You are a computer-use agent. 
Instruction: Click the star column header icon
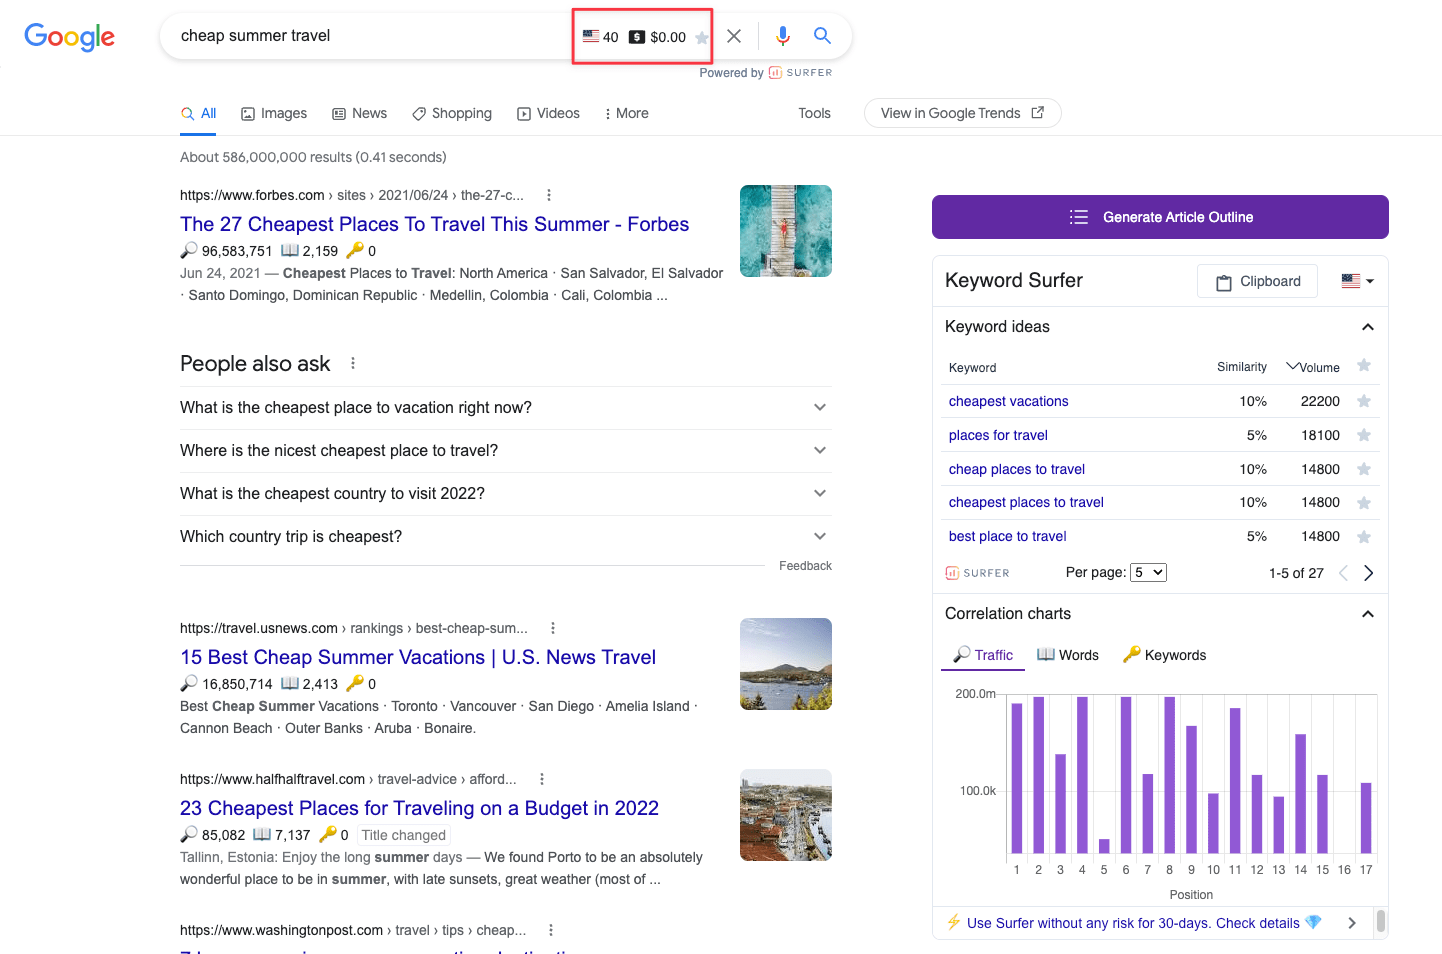pos(1364,365)
